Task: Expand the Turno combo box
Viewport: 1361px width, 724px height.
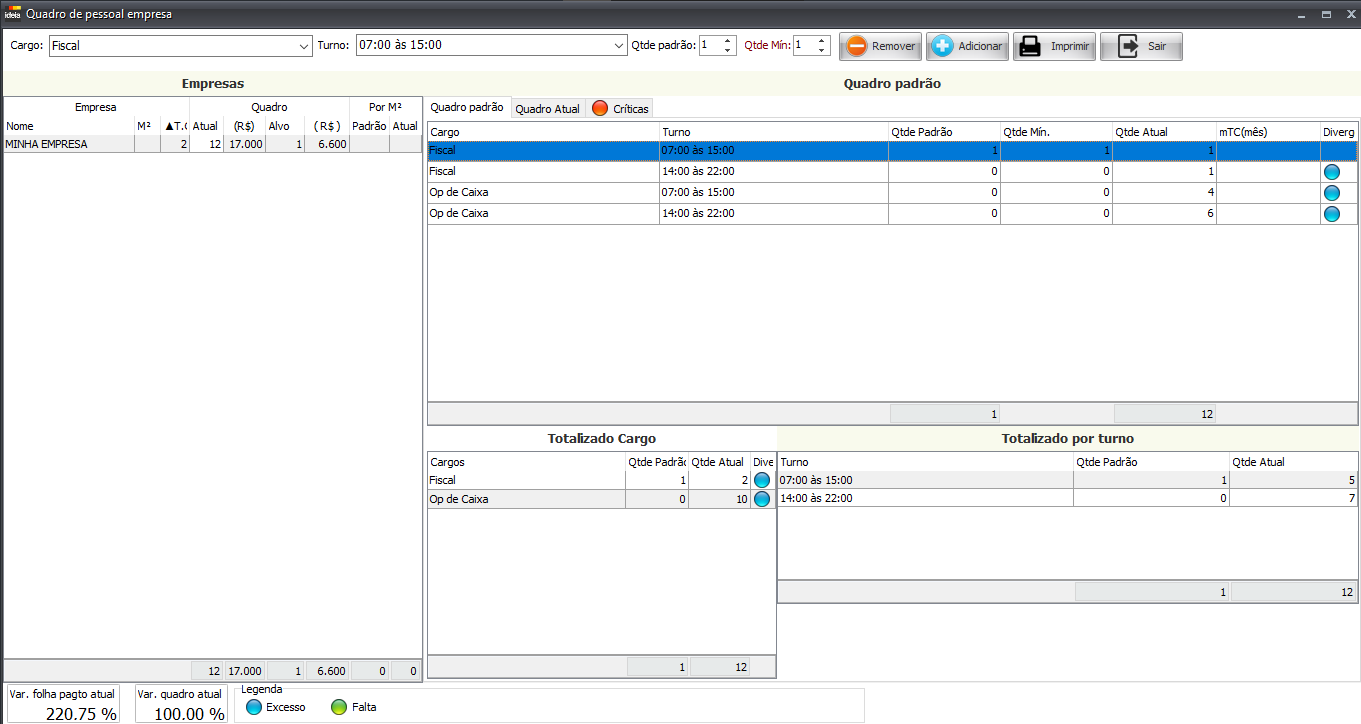Action: [619, 46]
